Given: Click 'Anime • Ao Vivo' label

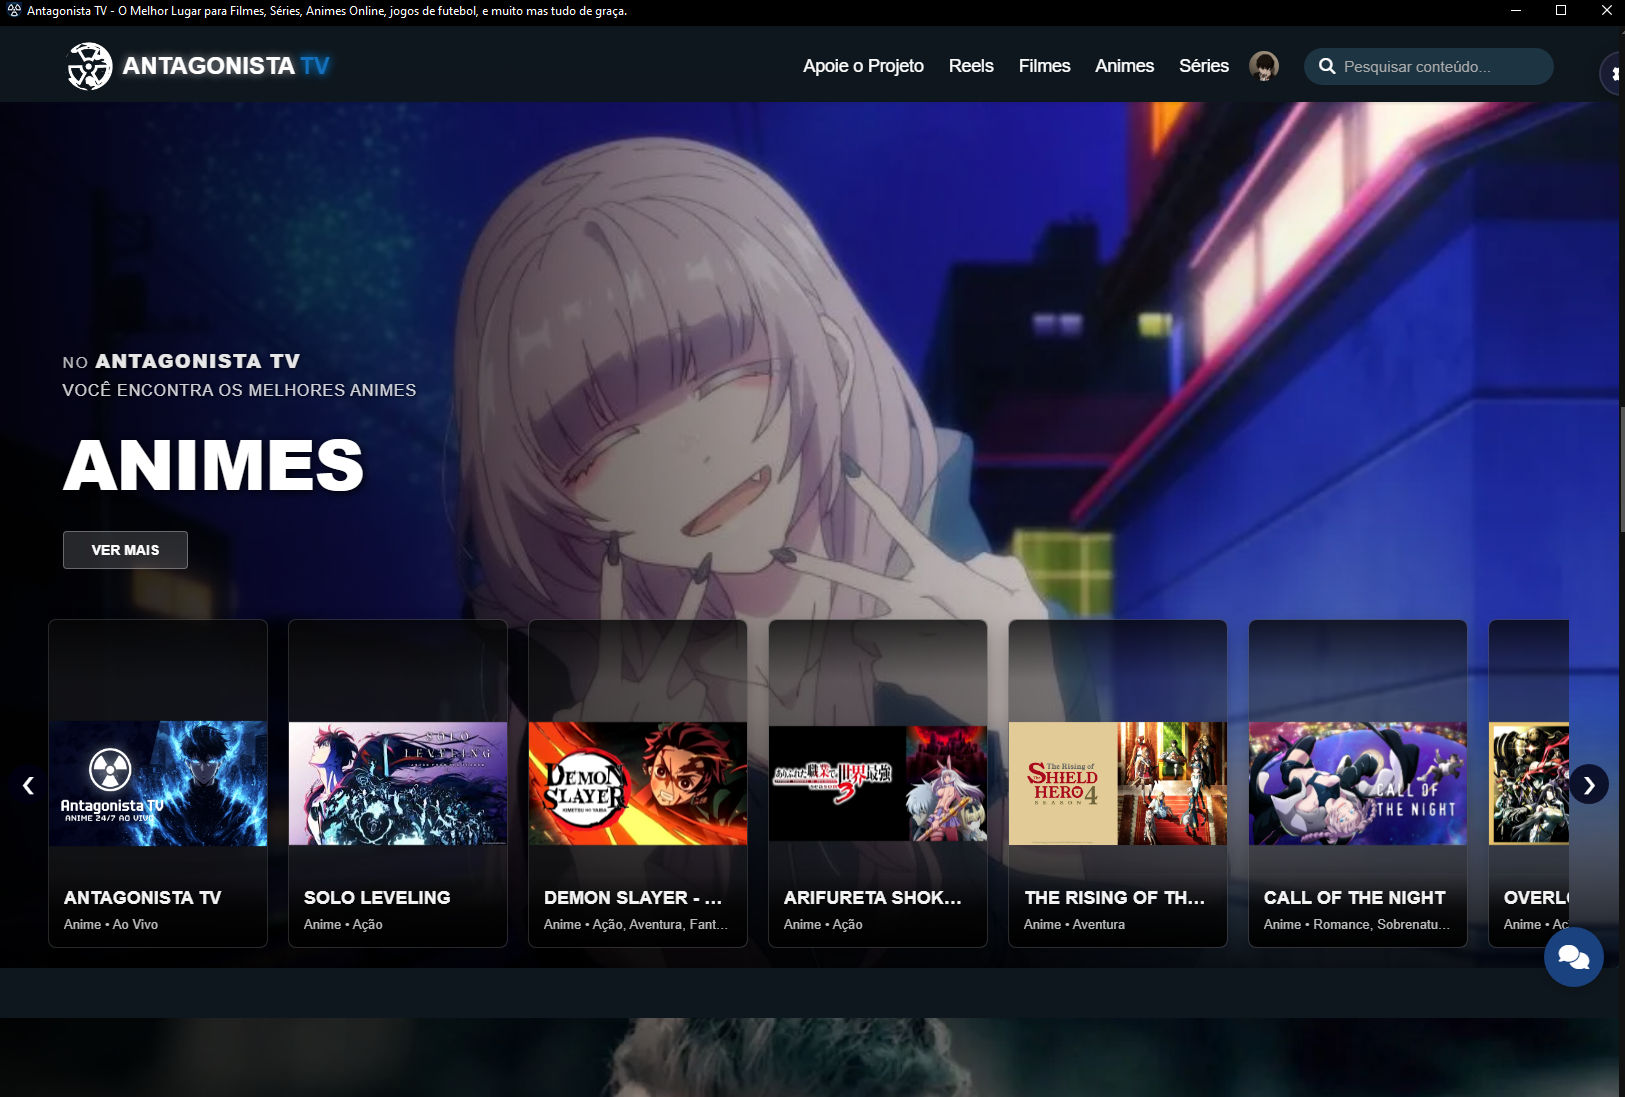Looking at the screenshot, I should [x=111, y=924].
